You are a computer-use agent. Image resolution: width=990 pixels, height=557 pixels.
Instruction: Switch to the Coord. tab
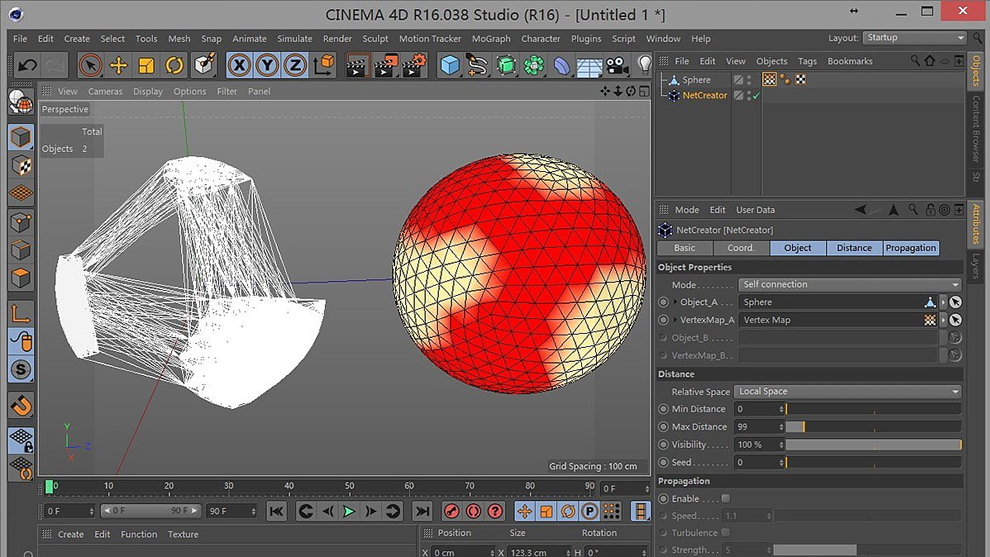tap(741, 248)
